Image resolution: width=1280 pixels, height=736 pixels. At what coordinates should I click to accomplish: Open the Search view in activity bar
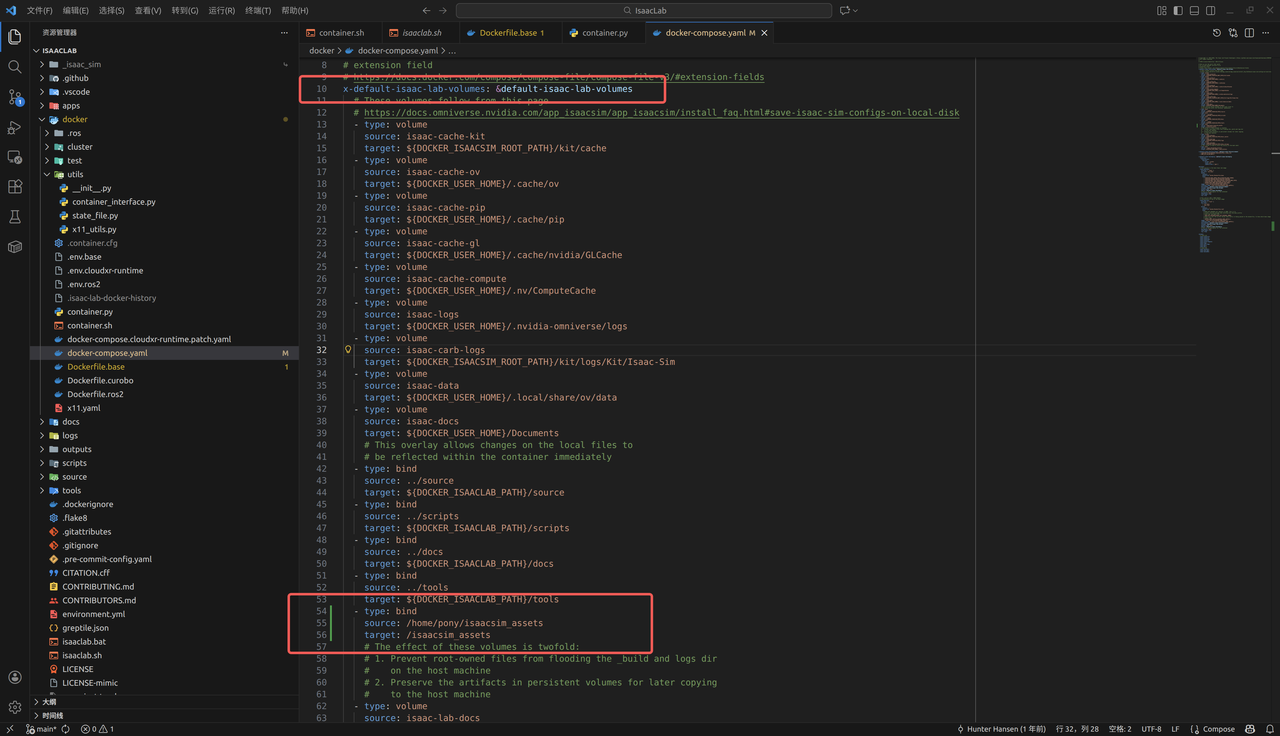click(14, 67)
